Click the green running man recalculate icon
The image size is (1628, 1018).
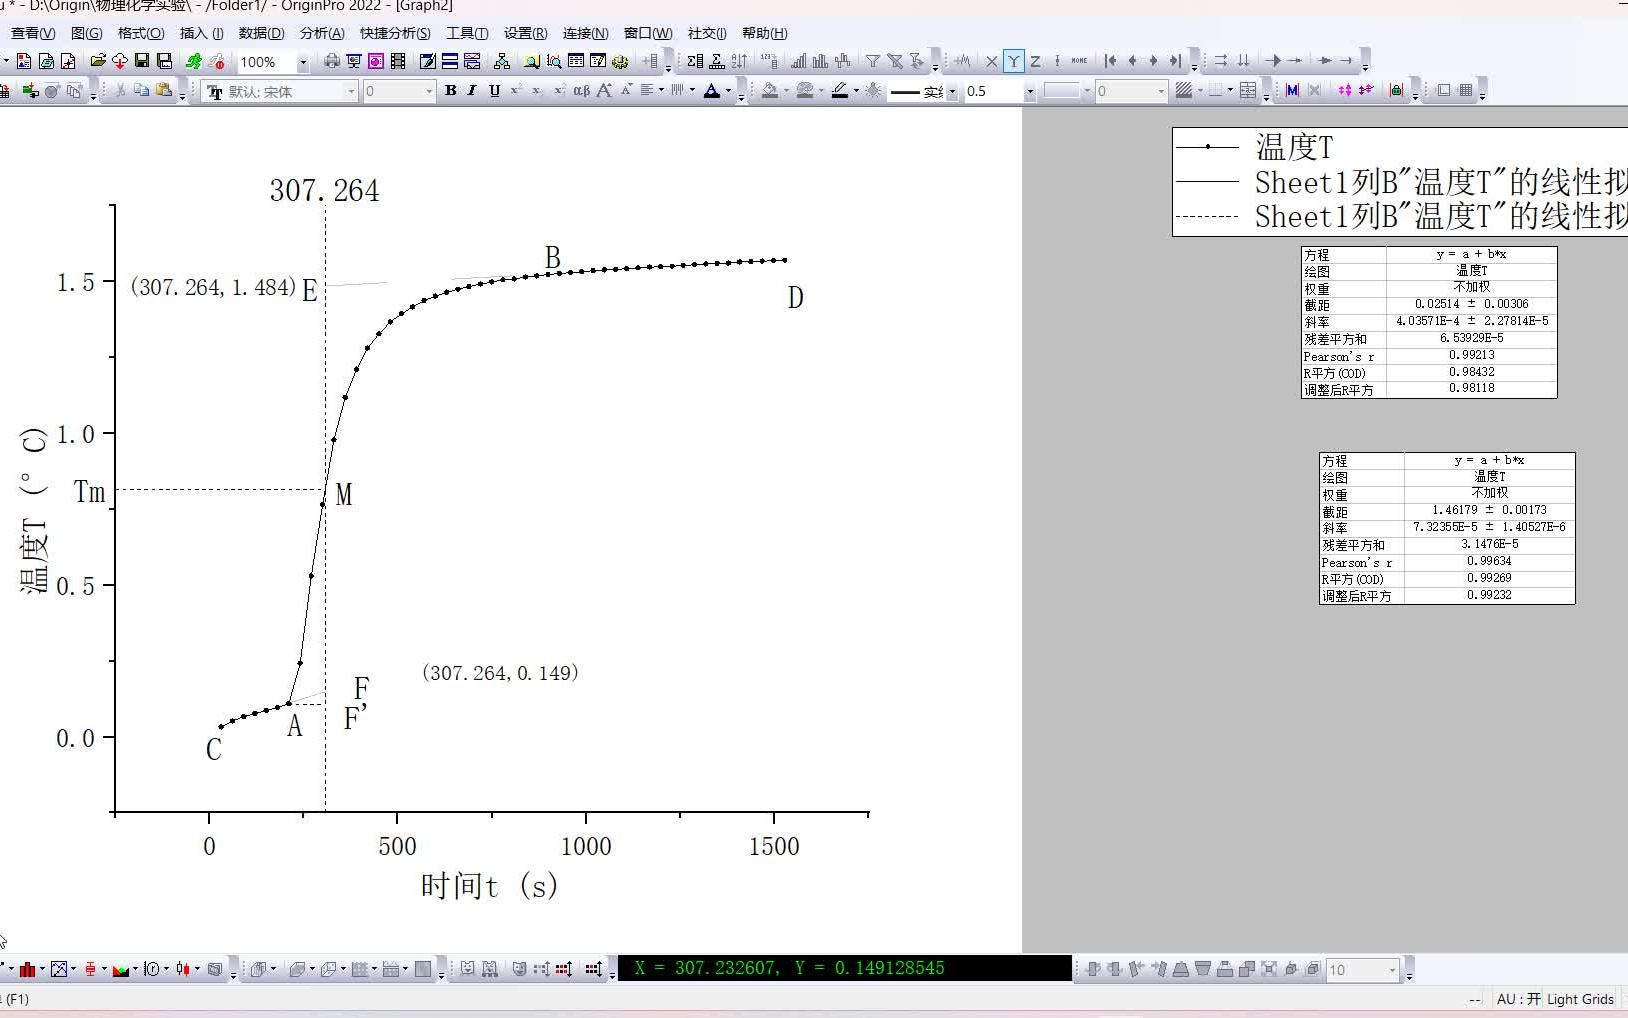194,61
